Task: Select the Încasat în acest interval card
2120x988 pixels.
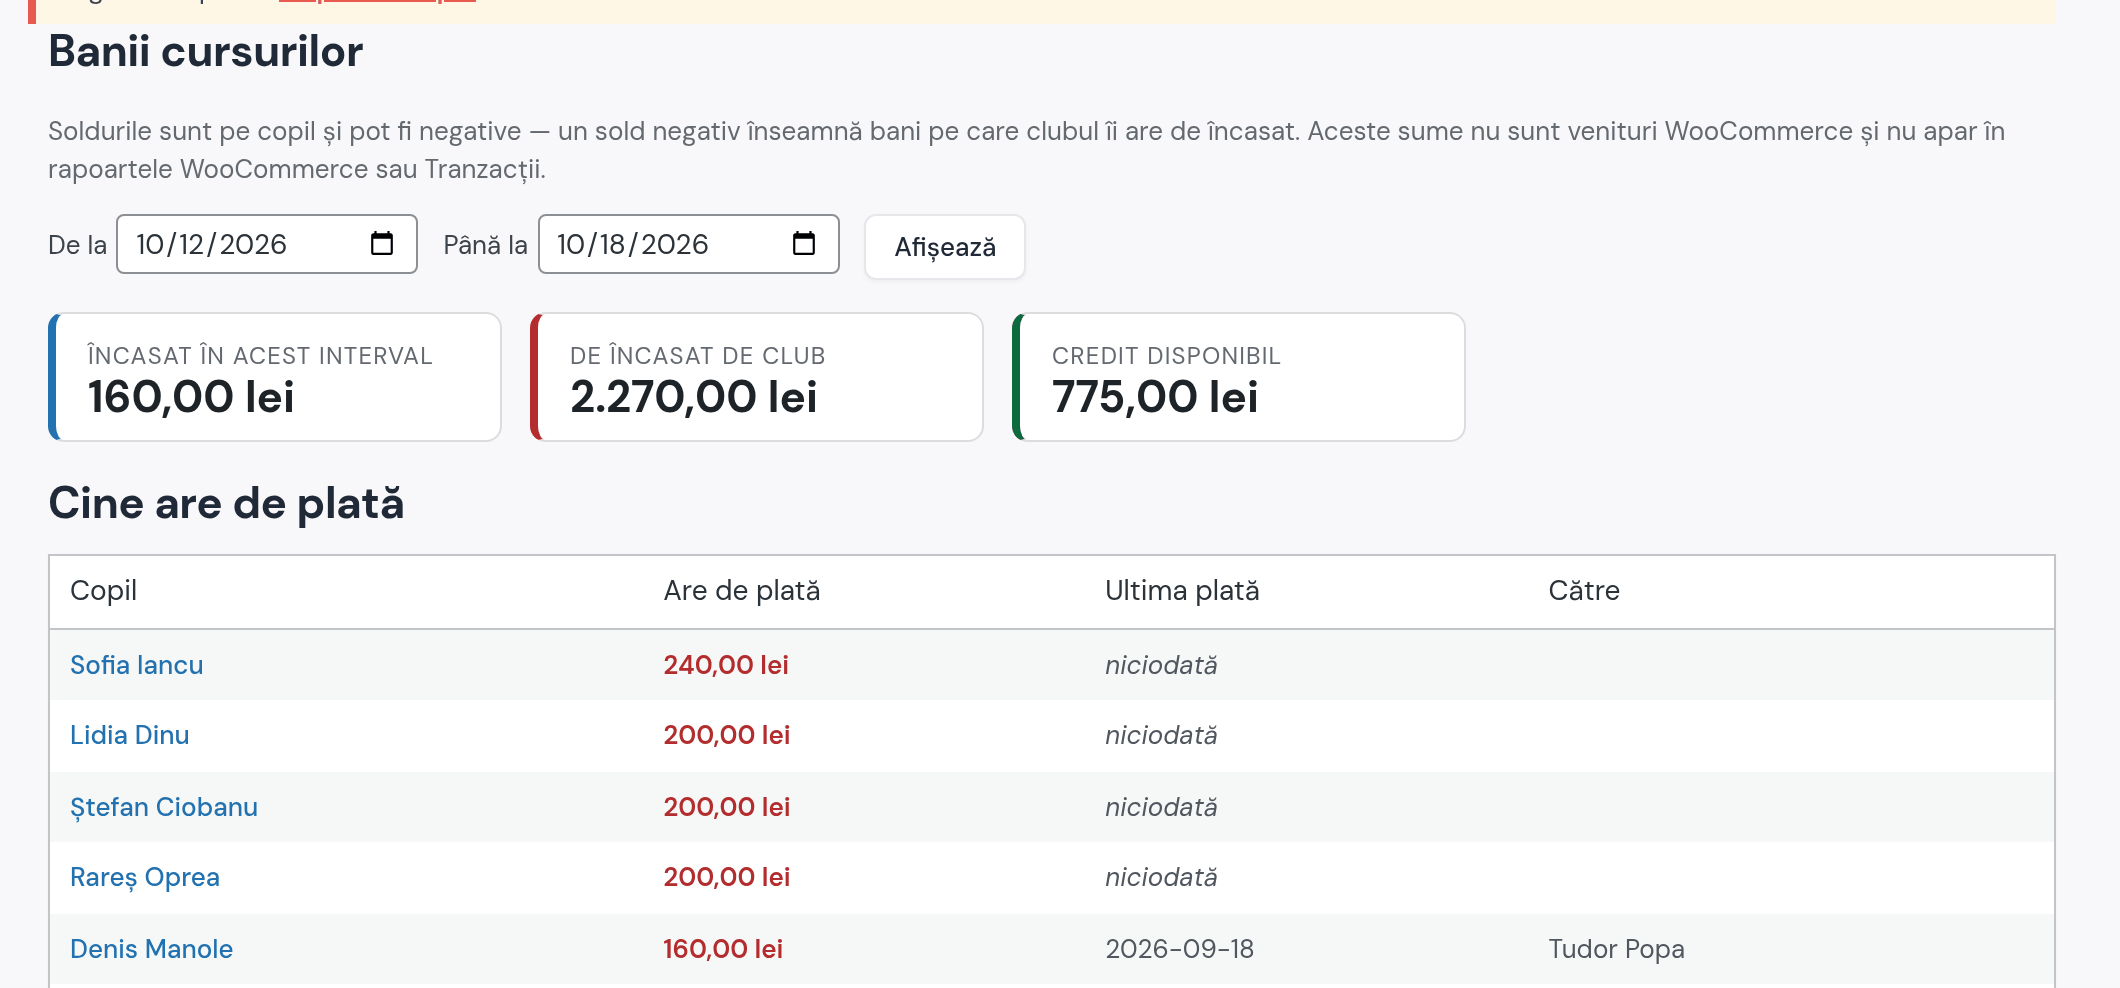Action: pos(275,377)
